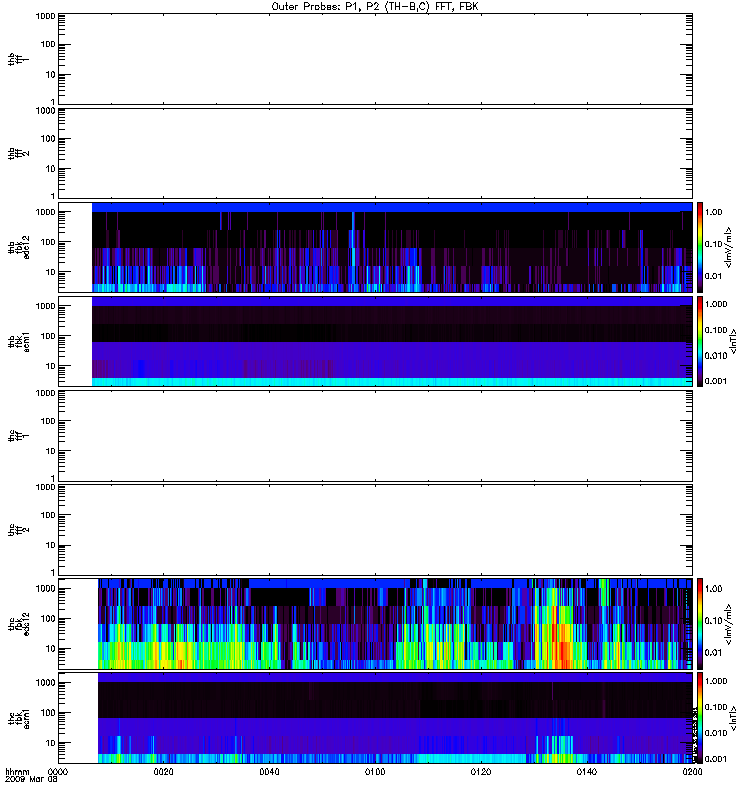Click the thc fbk scm1 spectrogram plot
Screen dimensions: 750x800
pos(376,718)
